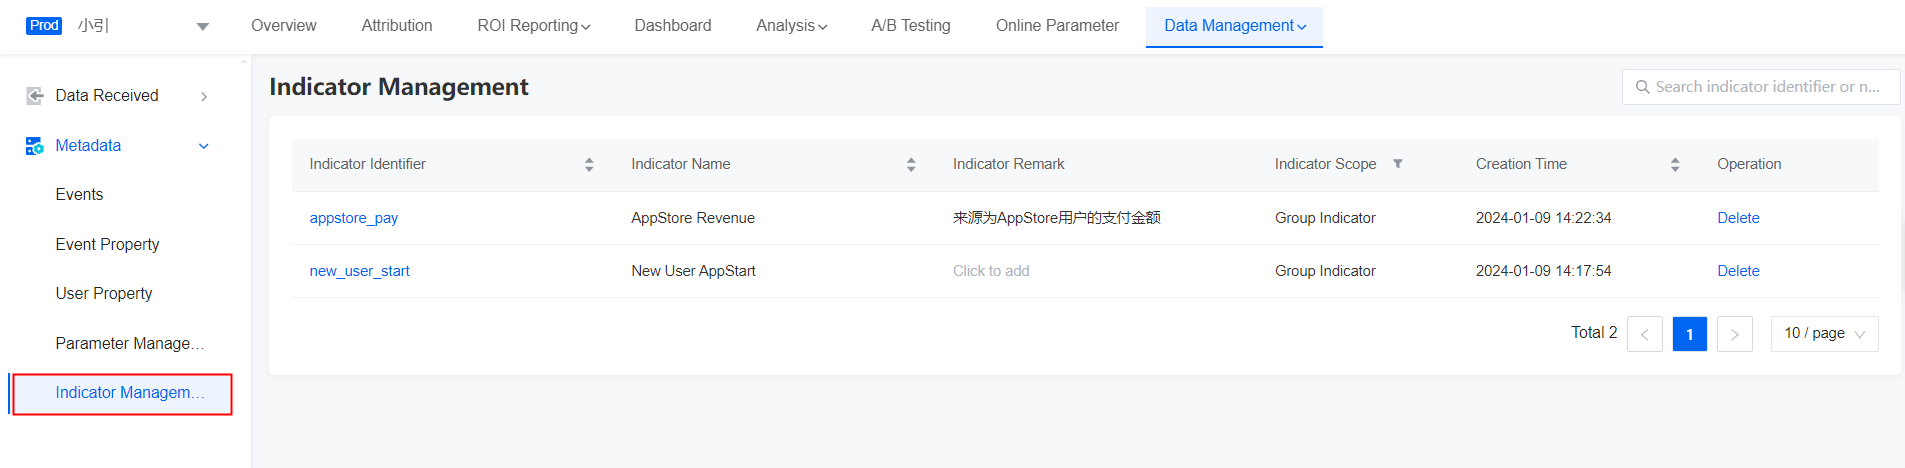Go to next page arrow

click(1734, 334)
